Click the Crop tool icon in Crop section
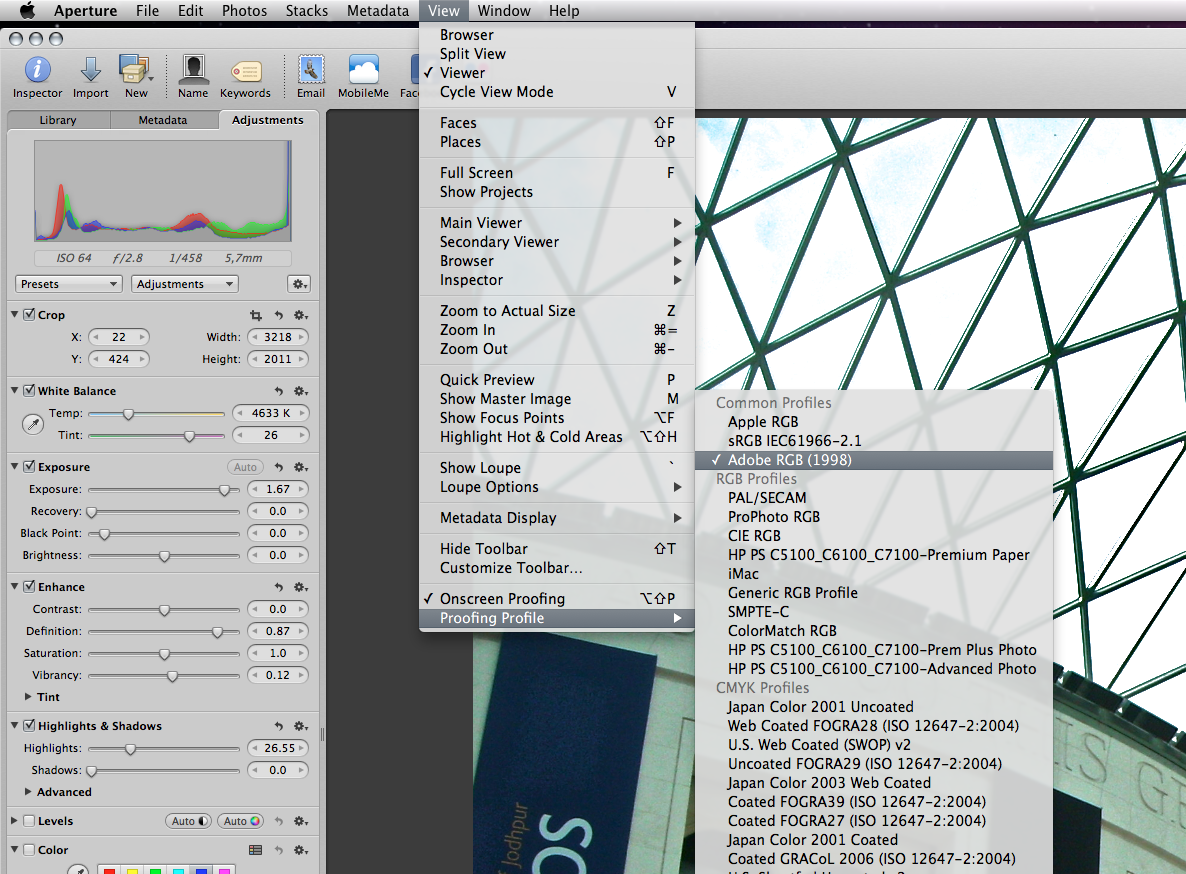 pos(256,315)
